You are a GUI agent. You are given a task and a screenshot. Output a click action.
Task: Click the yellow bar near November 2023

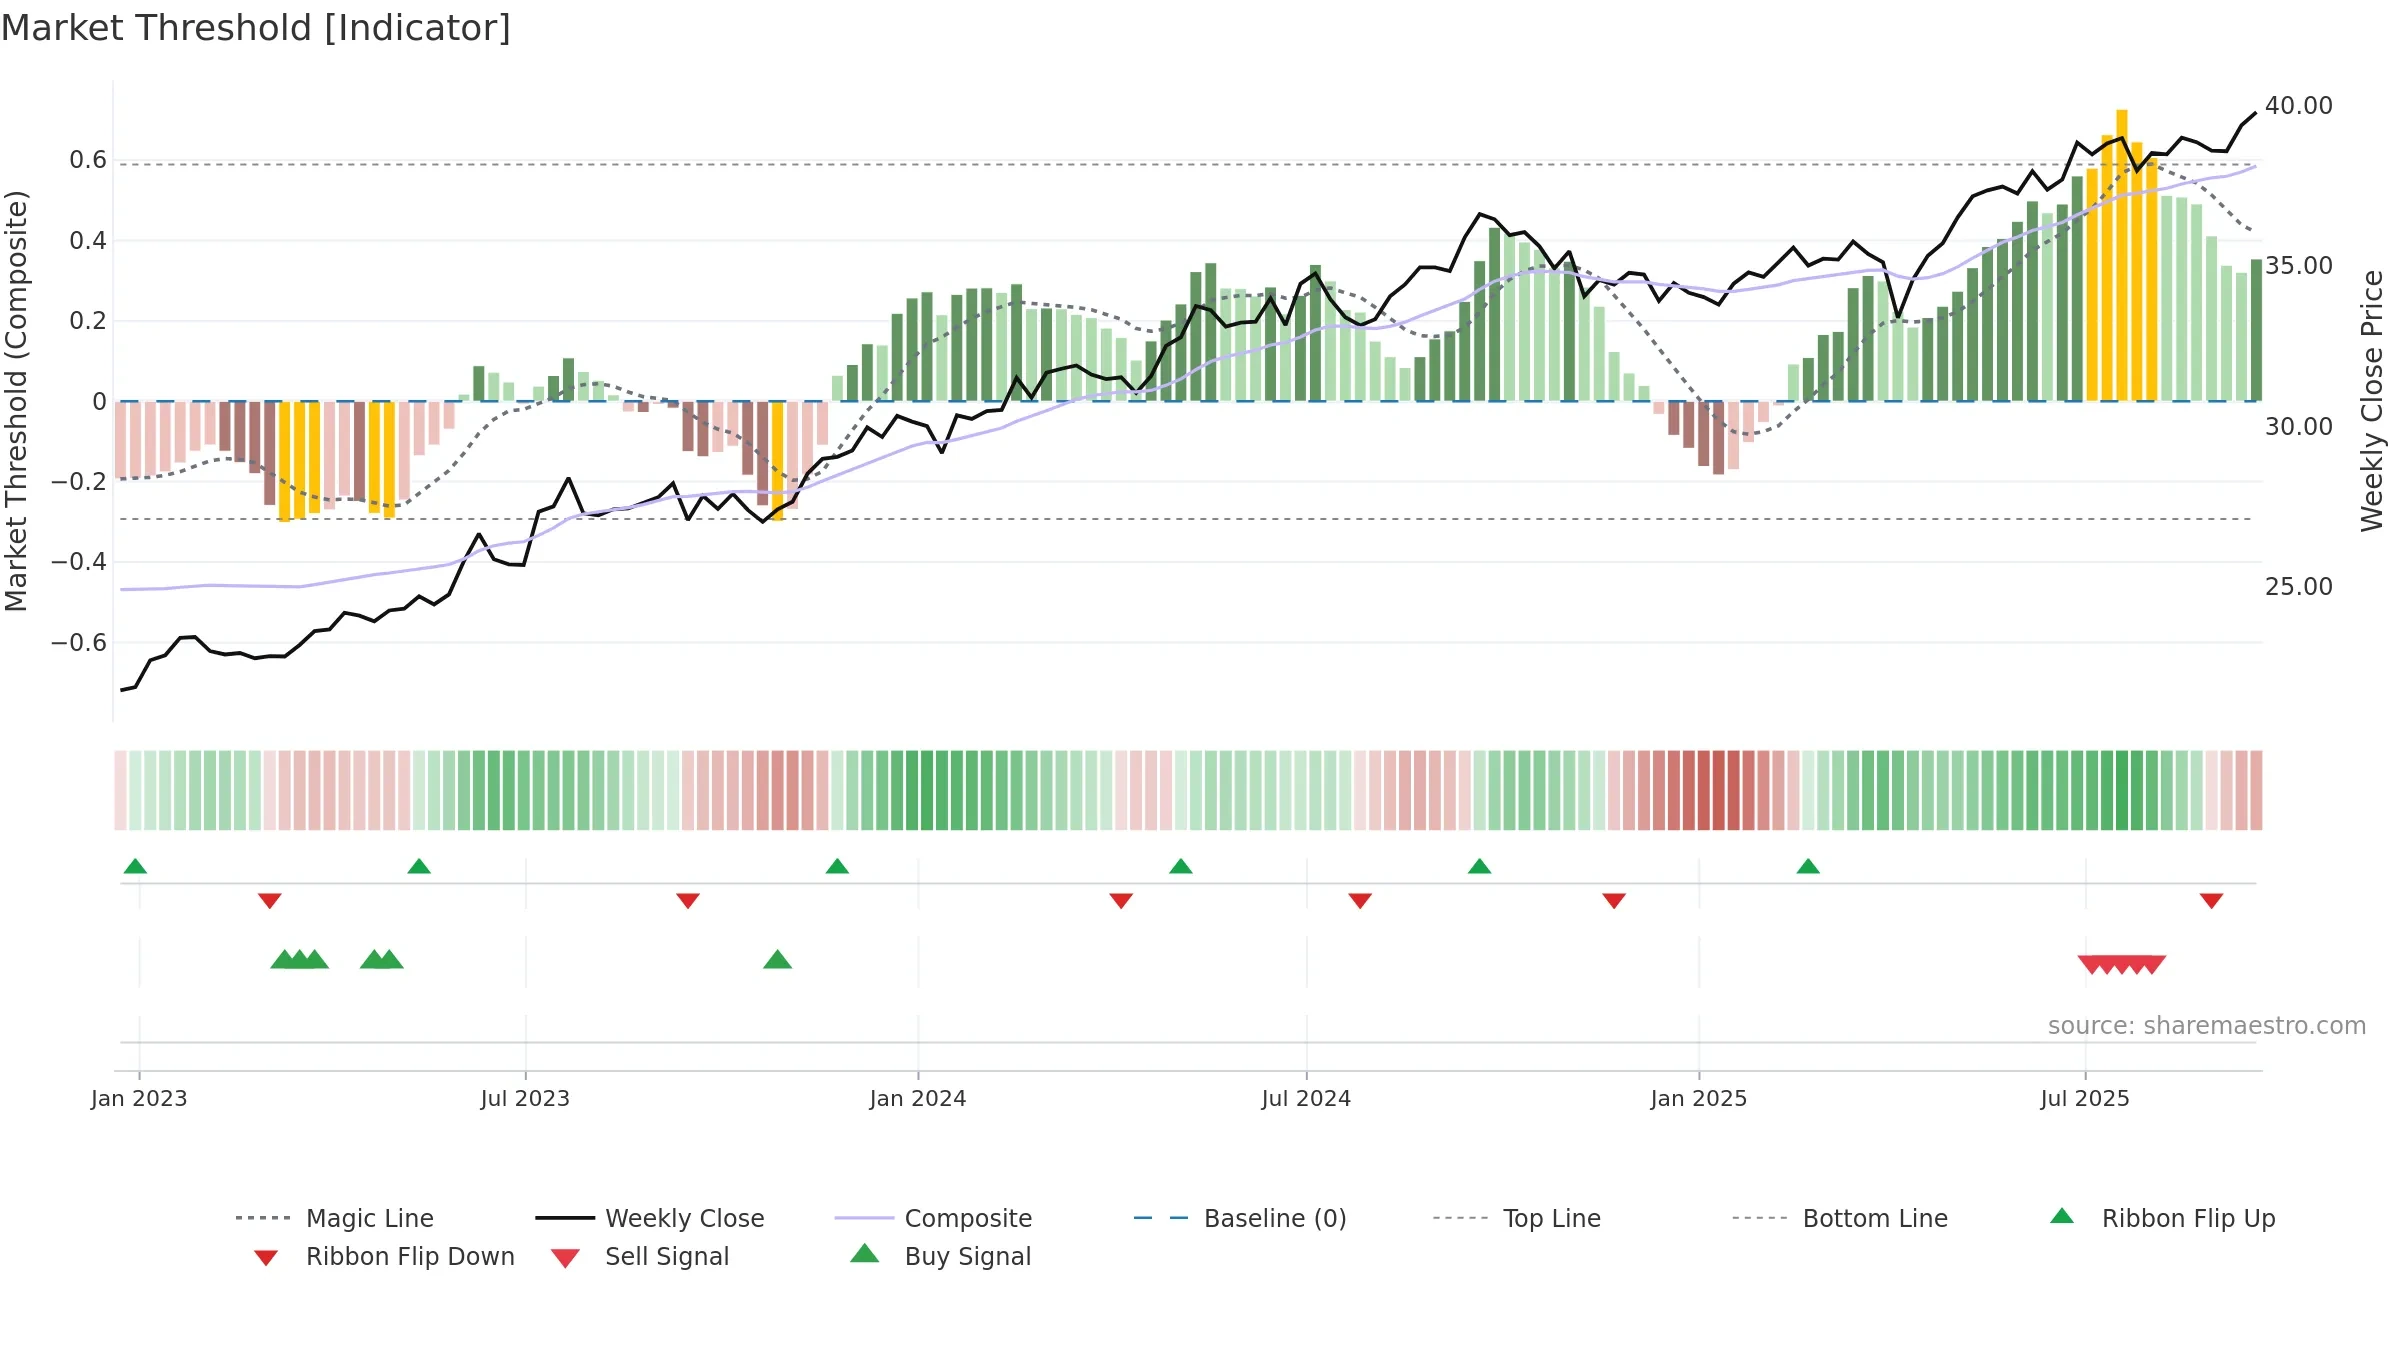point(778,461)
